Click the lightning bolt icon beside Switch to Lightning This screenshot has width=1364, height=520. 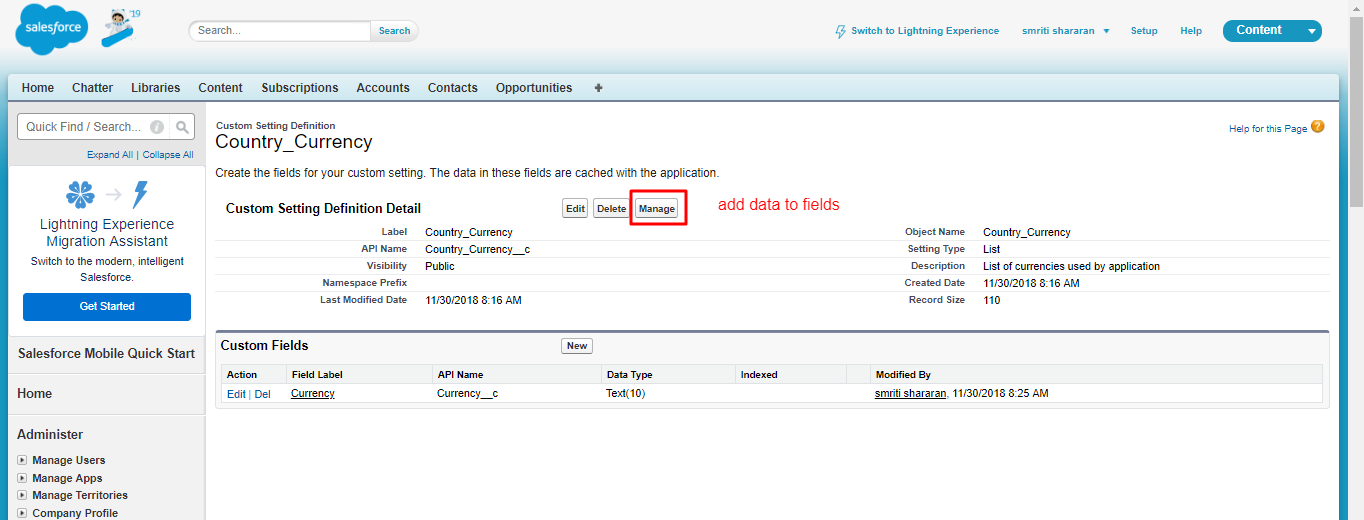(x=841, y=31)
